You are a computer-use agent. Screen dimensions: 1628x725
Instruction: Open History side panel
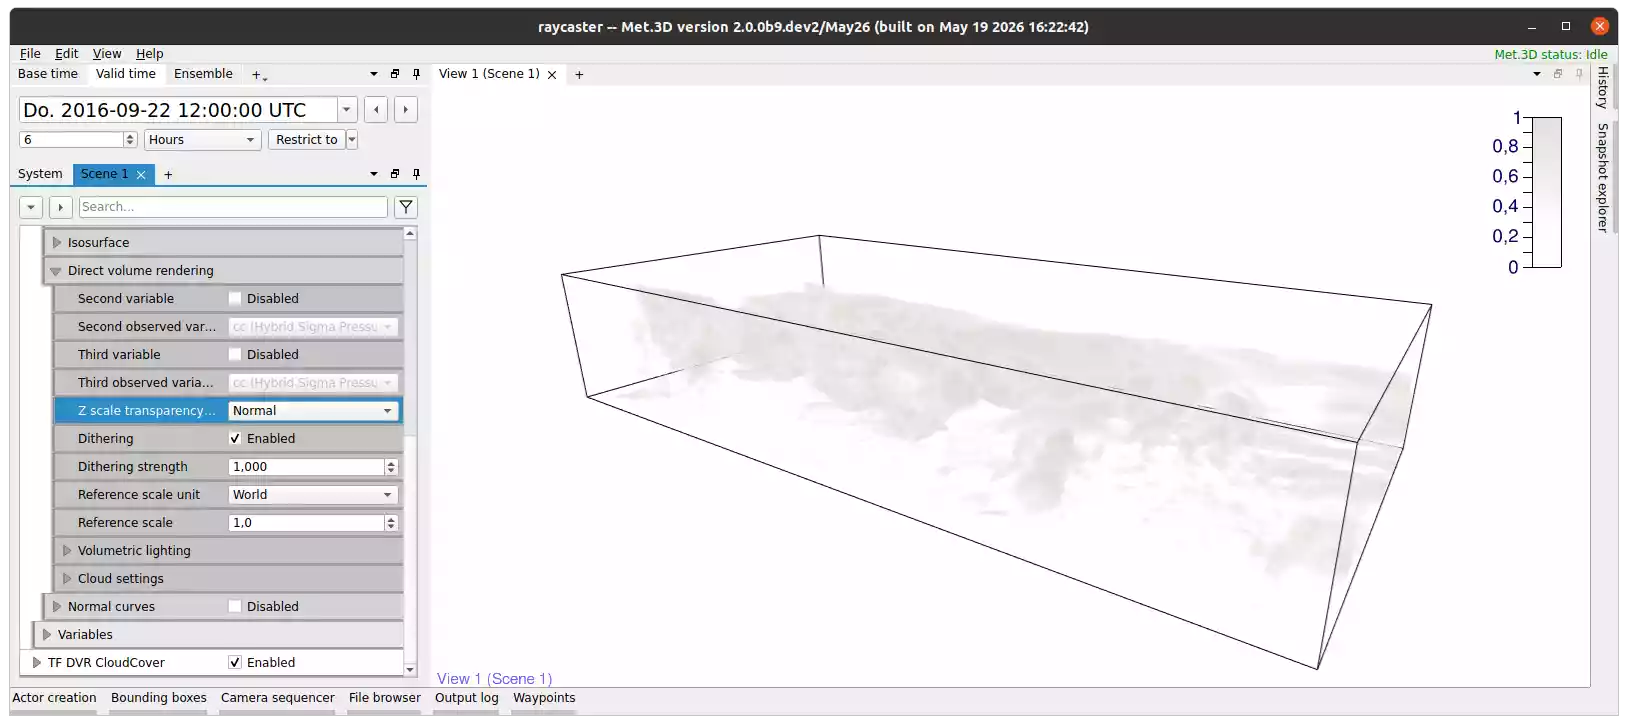[x=1602, y=88]
